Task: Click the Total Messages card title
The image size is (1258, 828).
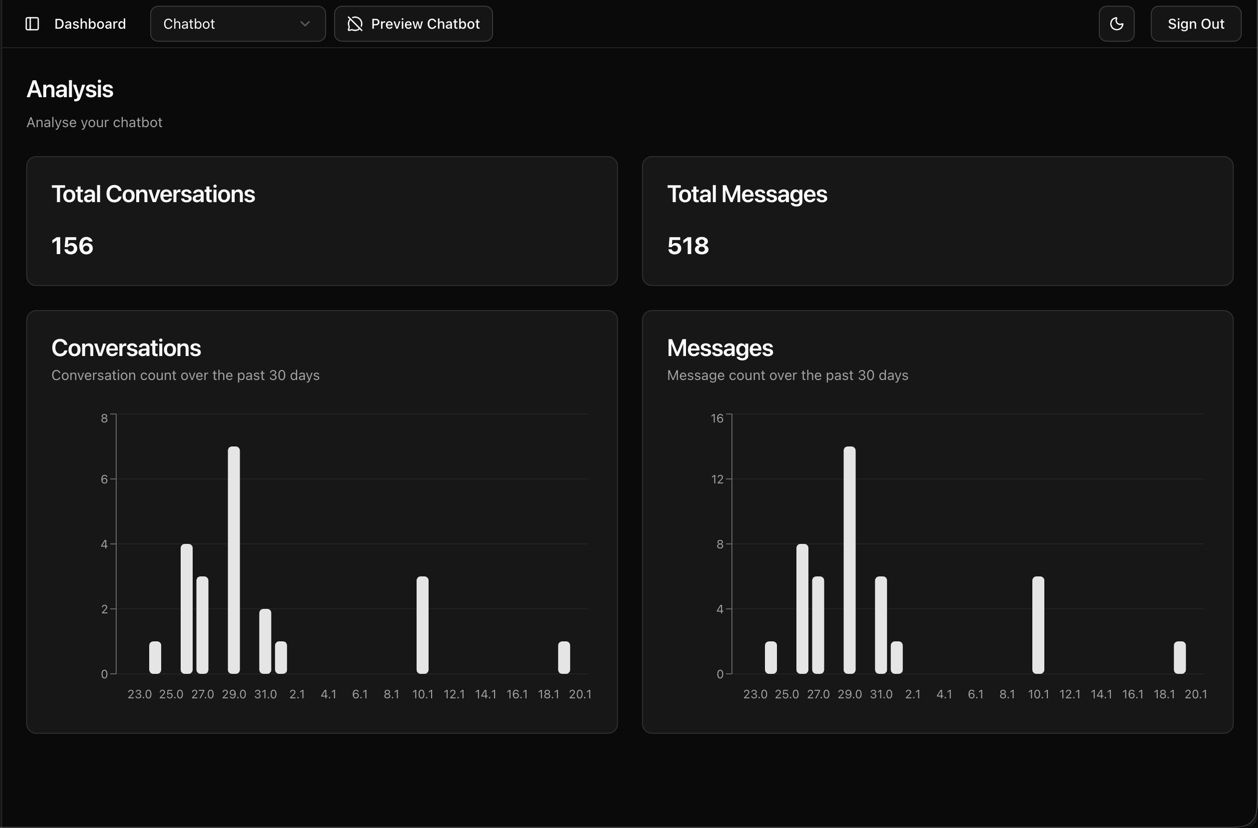Action: (747, 194)
